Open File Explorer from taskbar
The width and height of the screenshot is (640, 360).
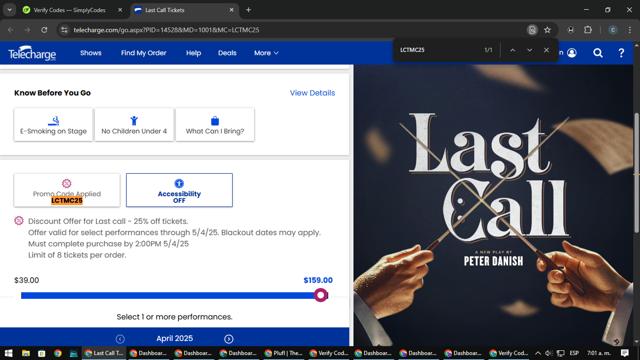point(25,353)
